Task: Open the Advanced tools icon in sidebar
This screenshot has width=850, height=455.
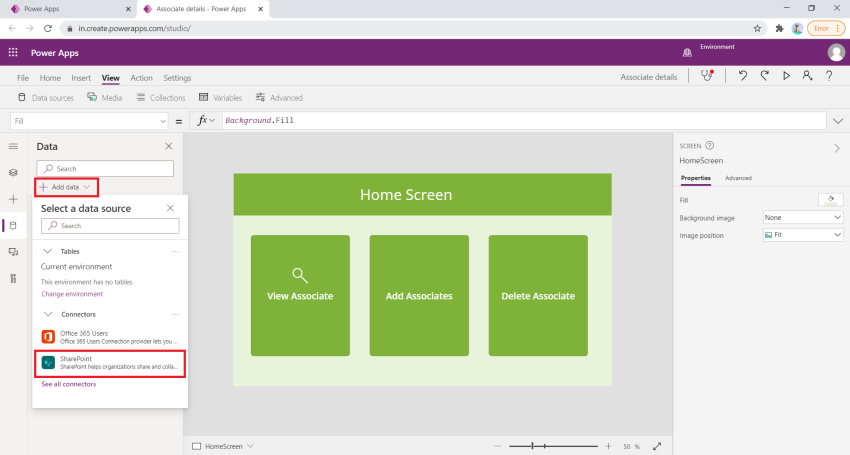Action: point(14,279)
